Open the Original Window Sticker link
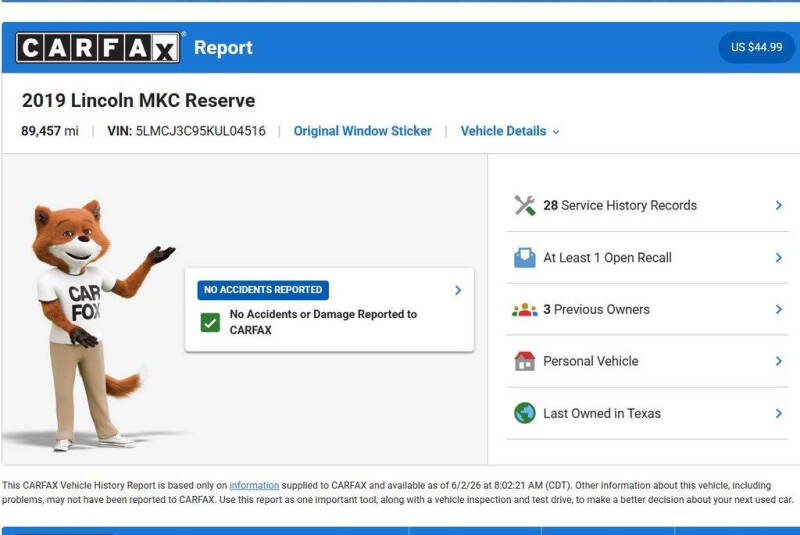Viewport: 800px width, 535px height. click(x=362, y=131)
